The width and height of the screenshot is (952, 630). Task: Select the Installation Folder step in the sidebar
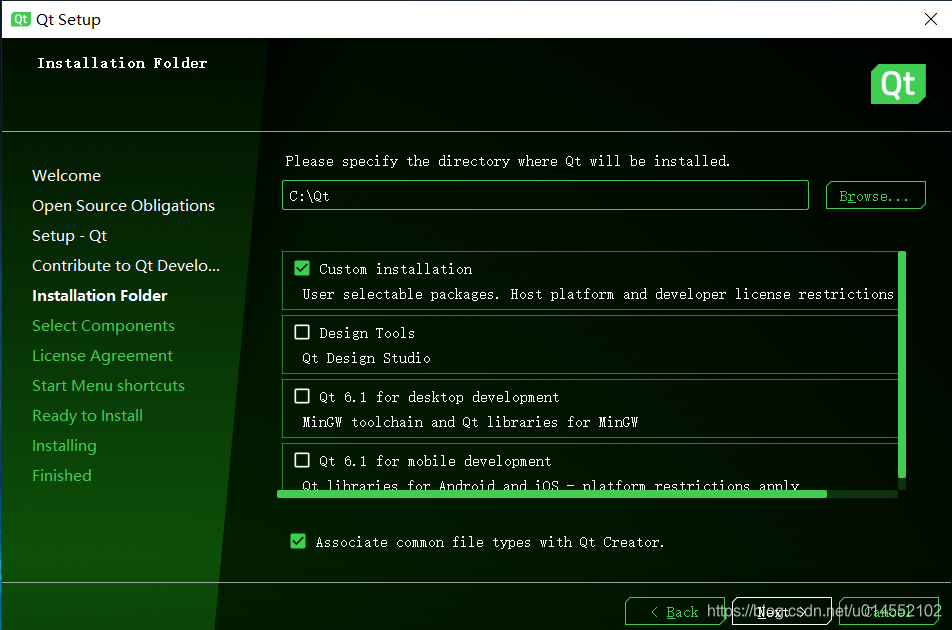pos(100,296)
